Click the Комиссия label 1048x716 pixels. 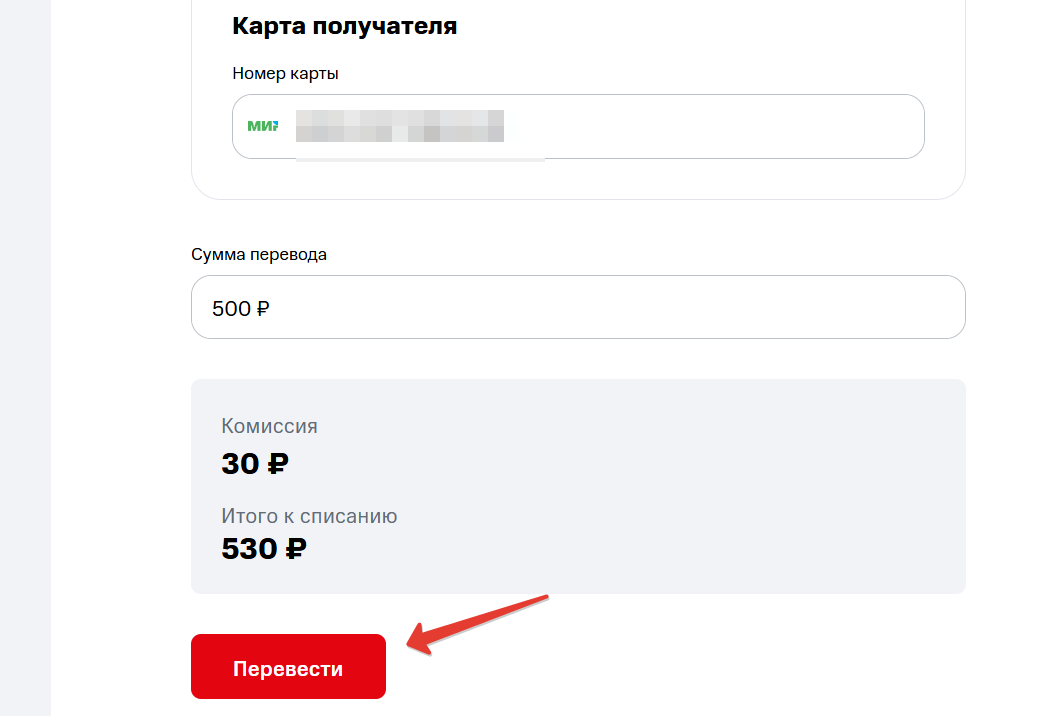click(268, 425)
